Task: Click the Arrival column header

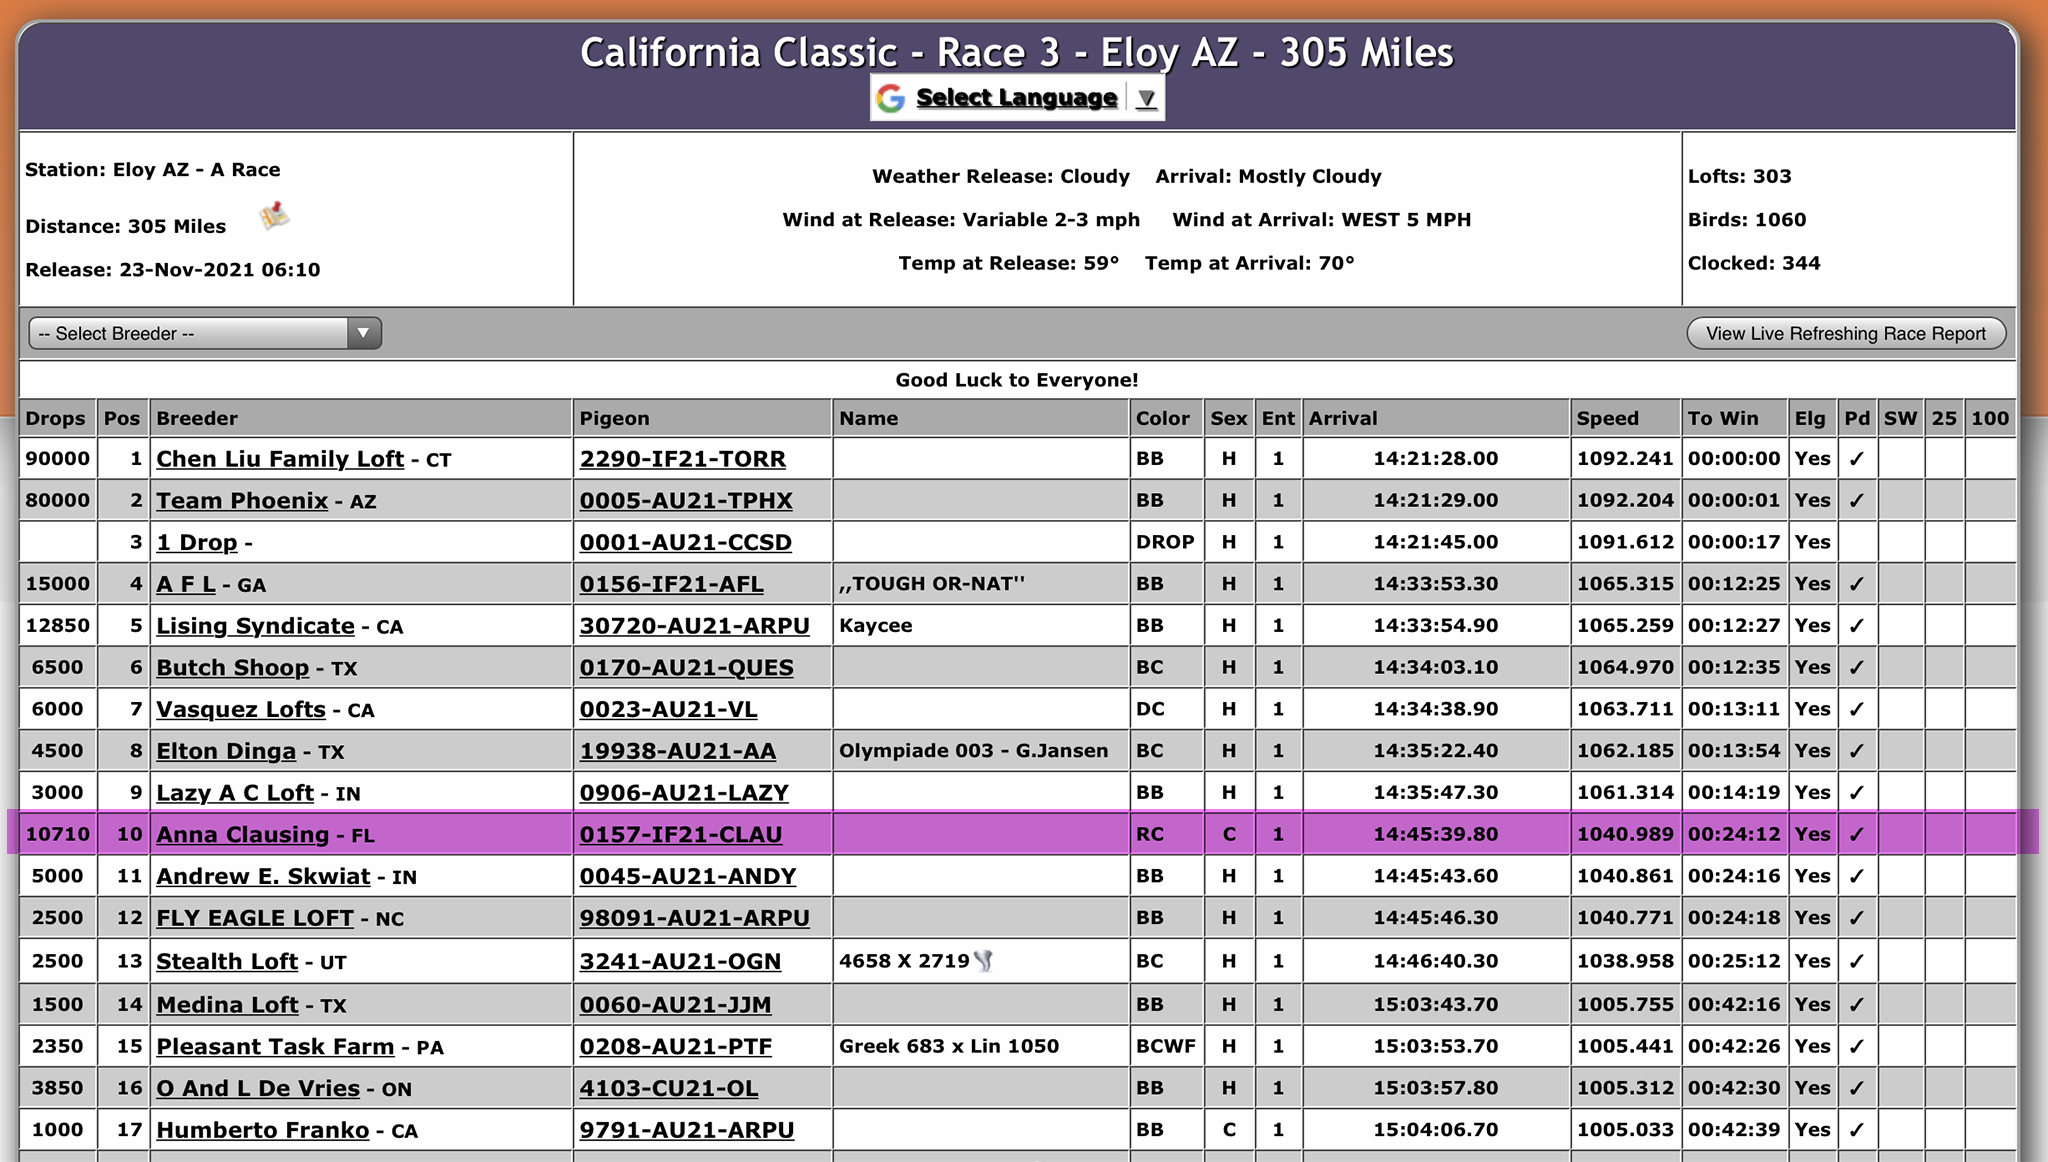Action: (1342, 418)
